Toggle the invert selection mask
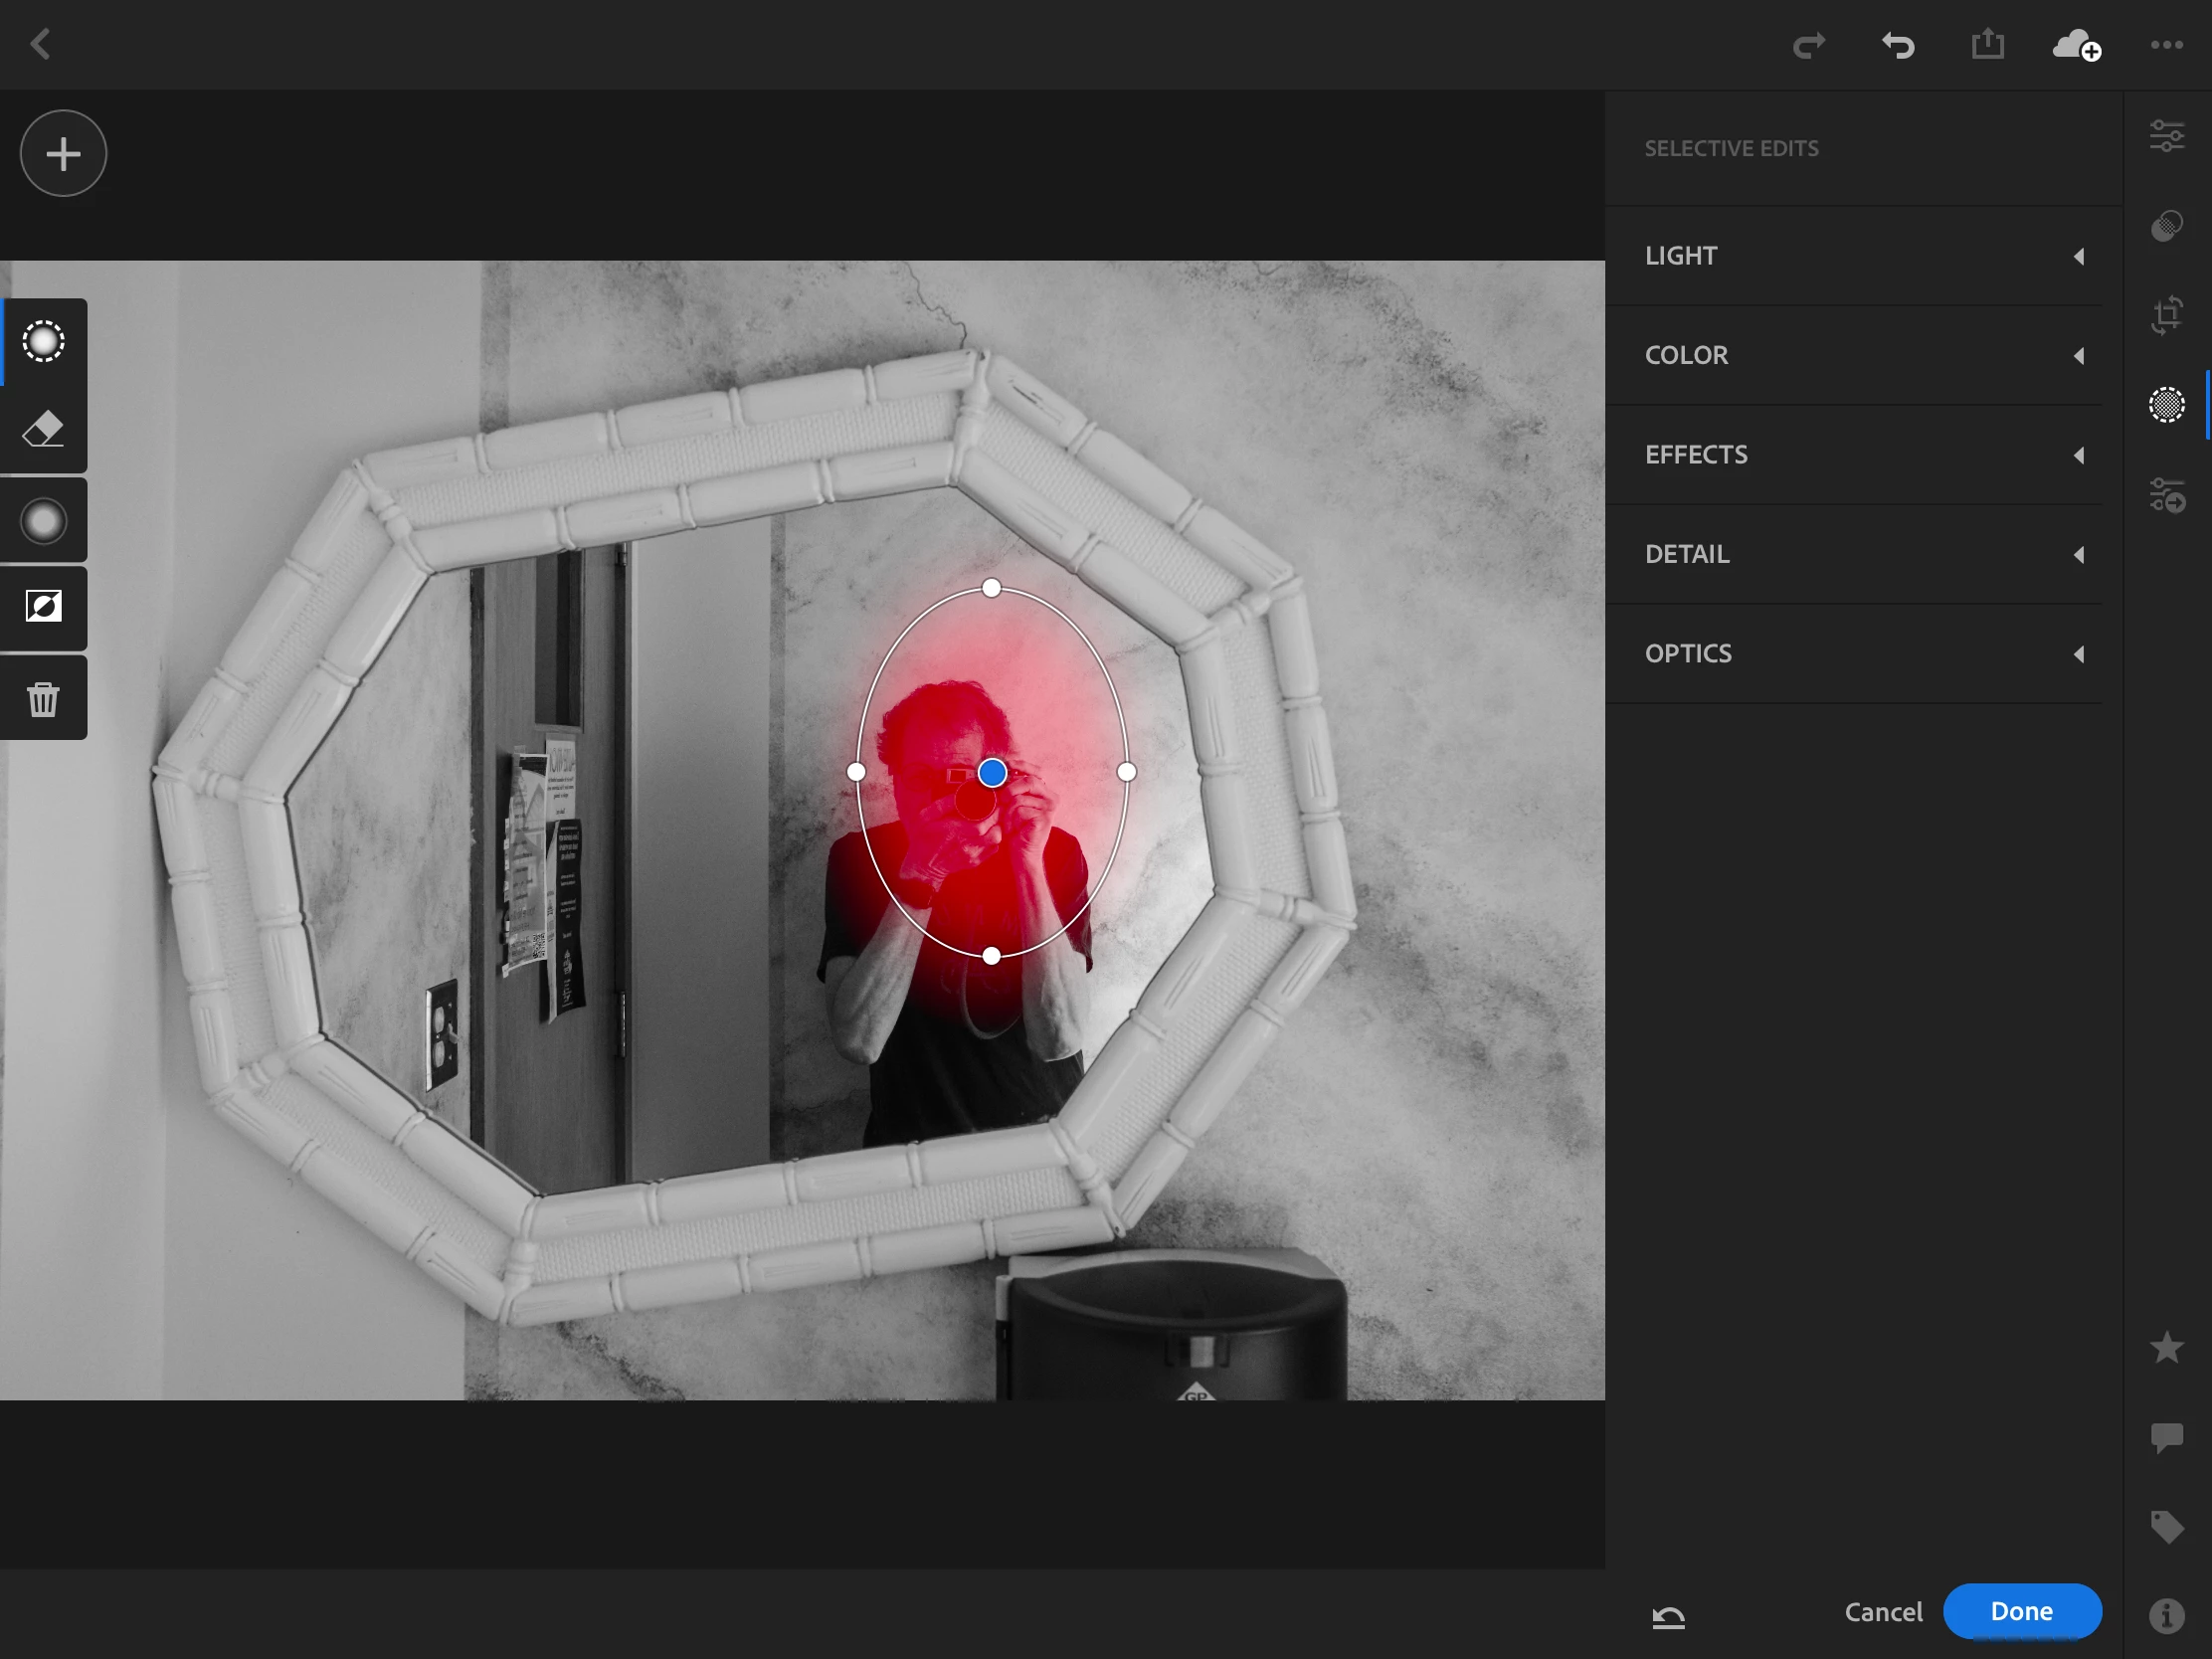Image resolution: width=2212 pixels, height=1659 pixels. (x=43, y=607)
